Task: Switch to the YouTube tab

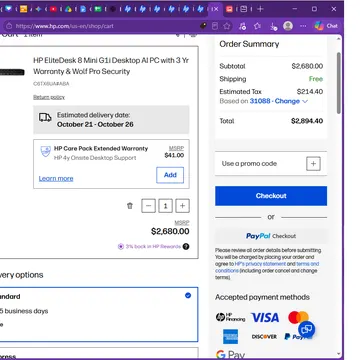Action: click(53, 9)
